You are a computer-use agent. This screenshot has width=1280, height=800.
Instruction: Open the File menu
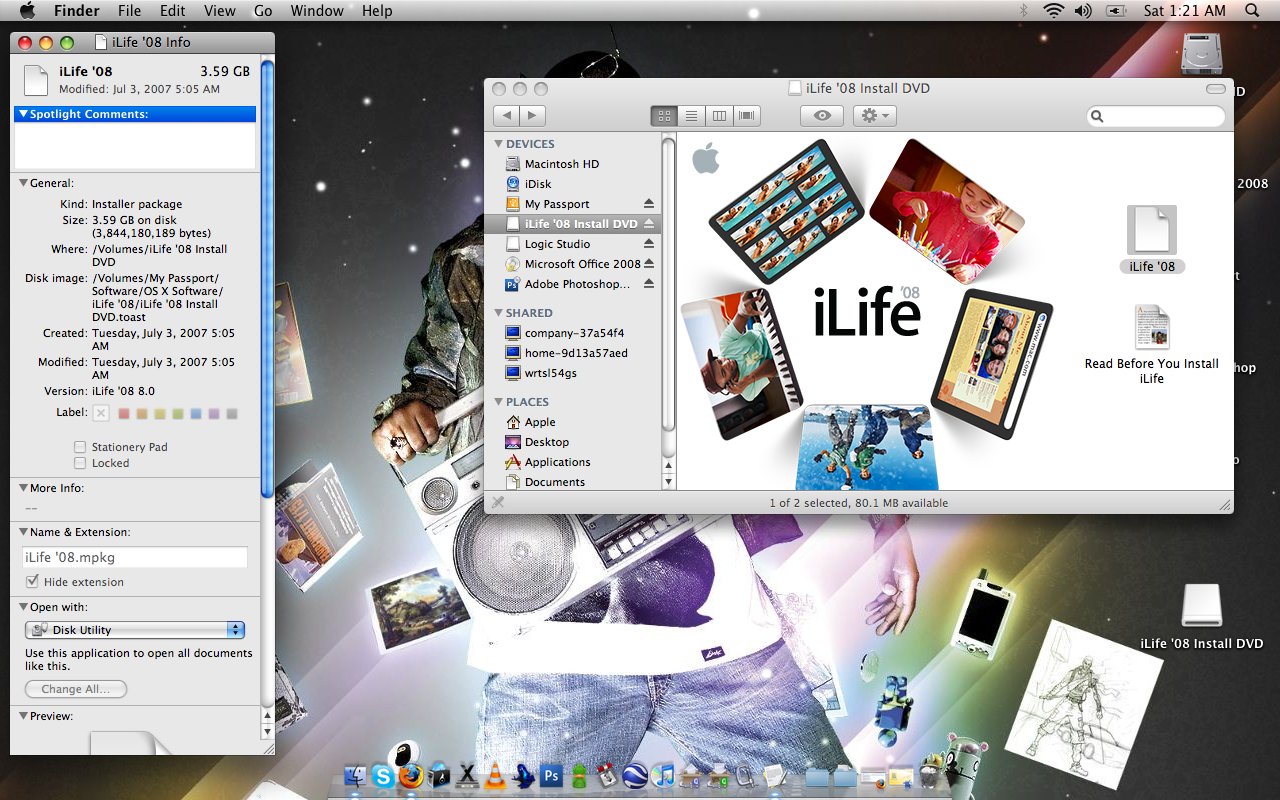coord(129,10)
